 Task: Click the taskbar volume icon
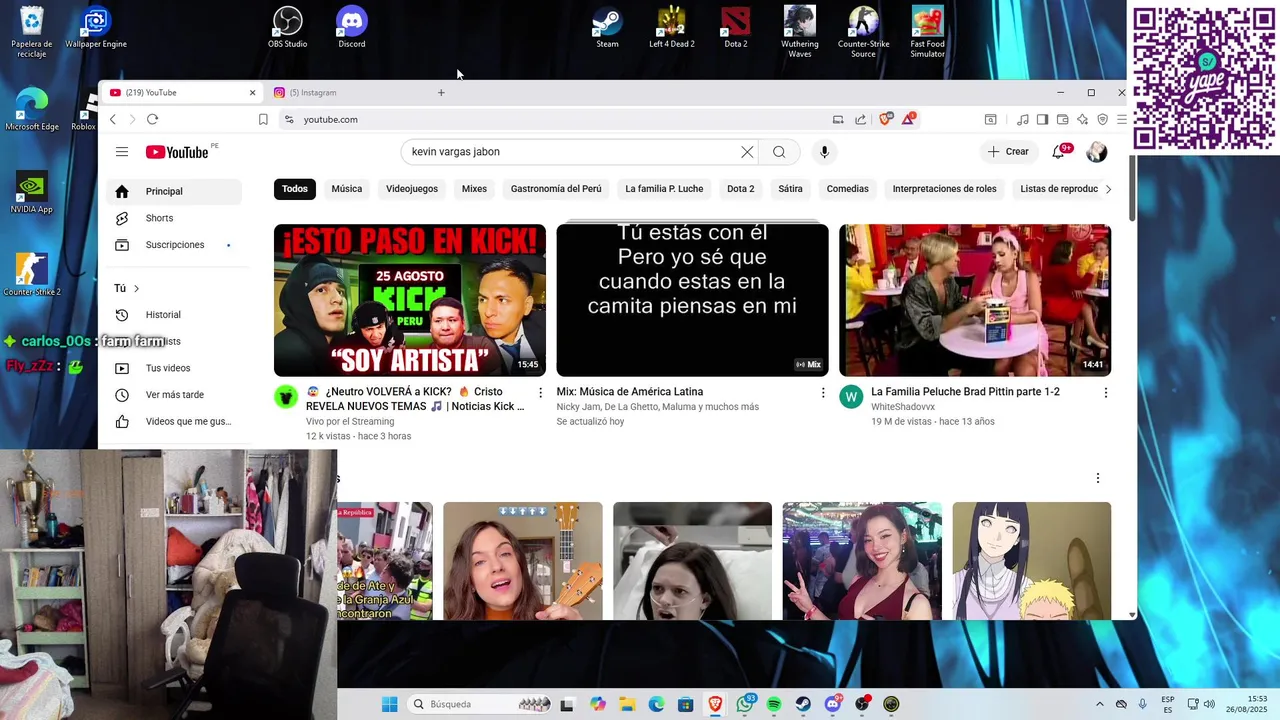pyautogui.click(x=1209, y=704)
